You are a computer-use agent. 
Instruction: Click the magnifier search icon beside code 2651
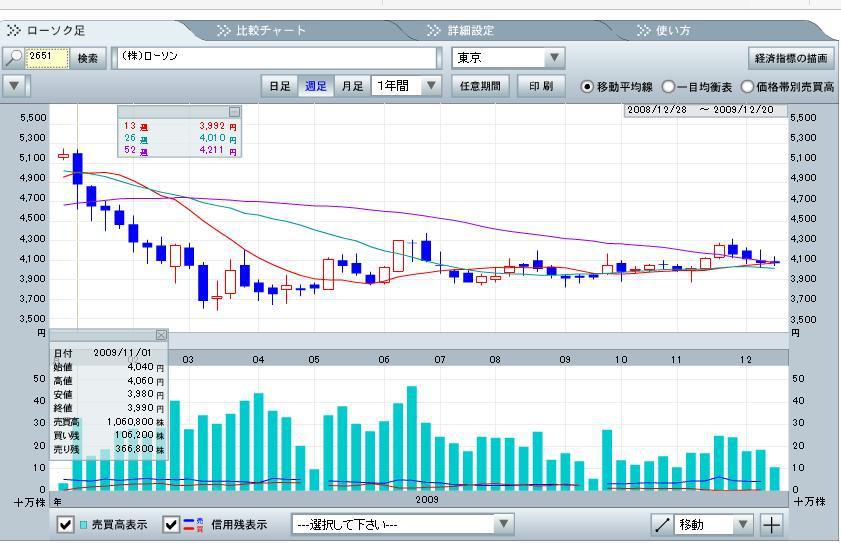point(15,58)
